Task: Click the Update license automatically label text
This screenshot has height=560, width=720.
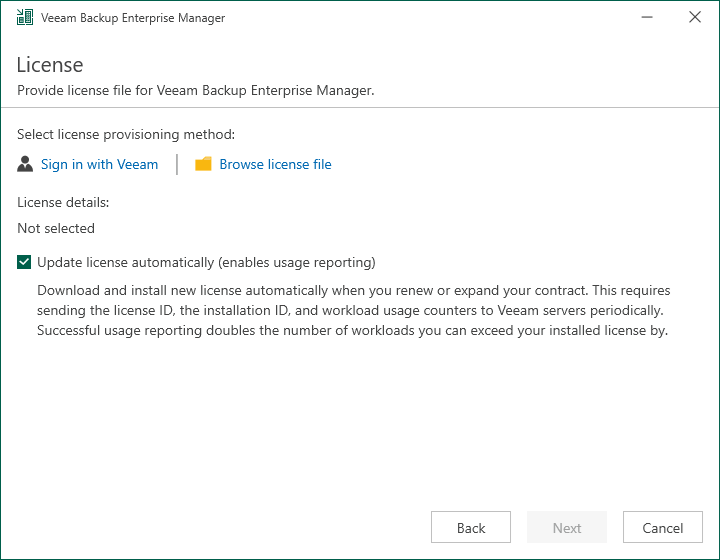Action: pos(206,263)
